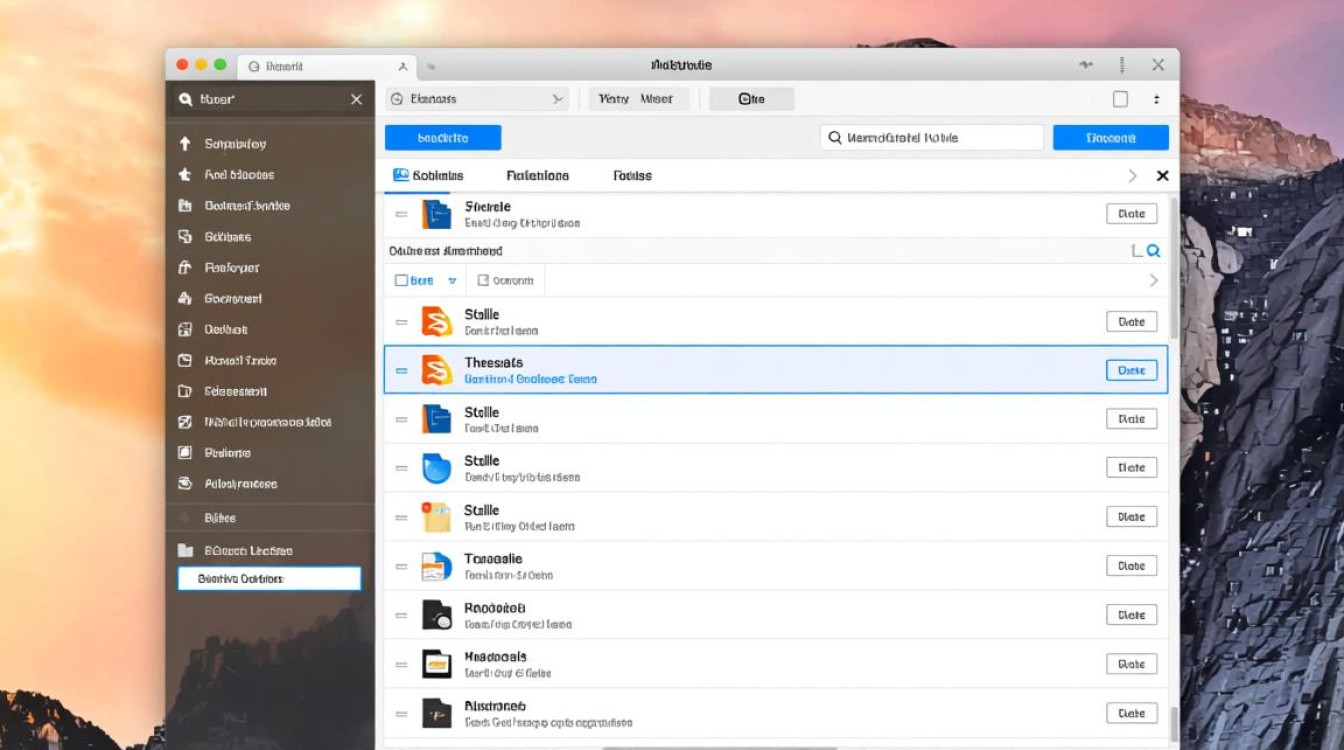Tick the blue checkbox in the filter row
The image size is (1344, 750).
401,281
